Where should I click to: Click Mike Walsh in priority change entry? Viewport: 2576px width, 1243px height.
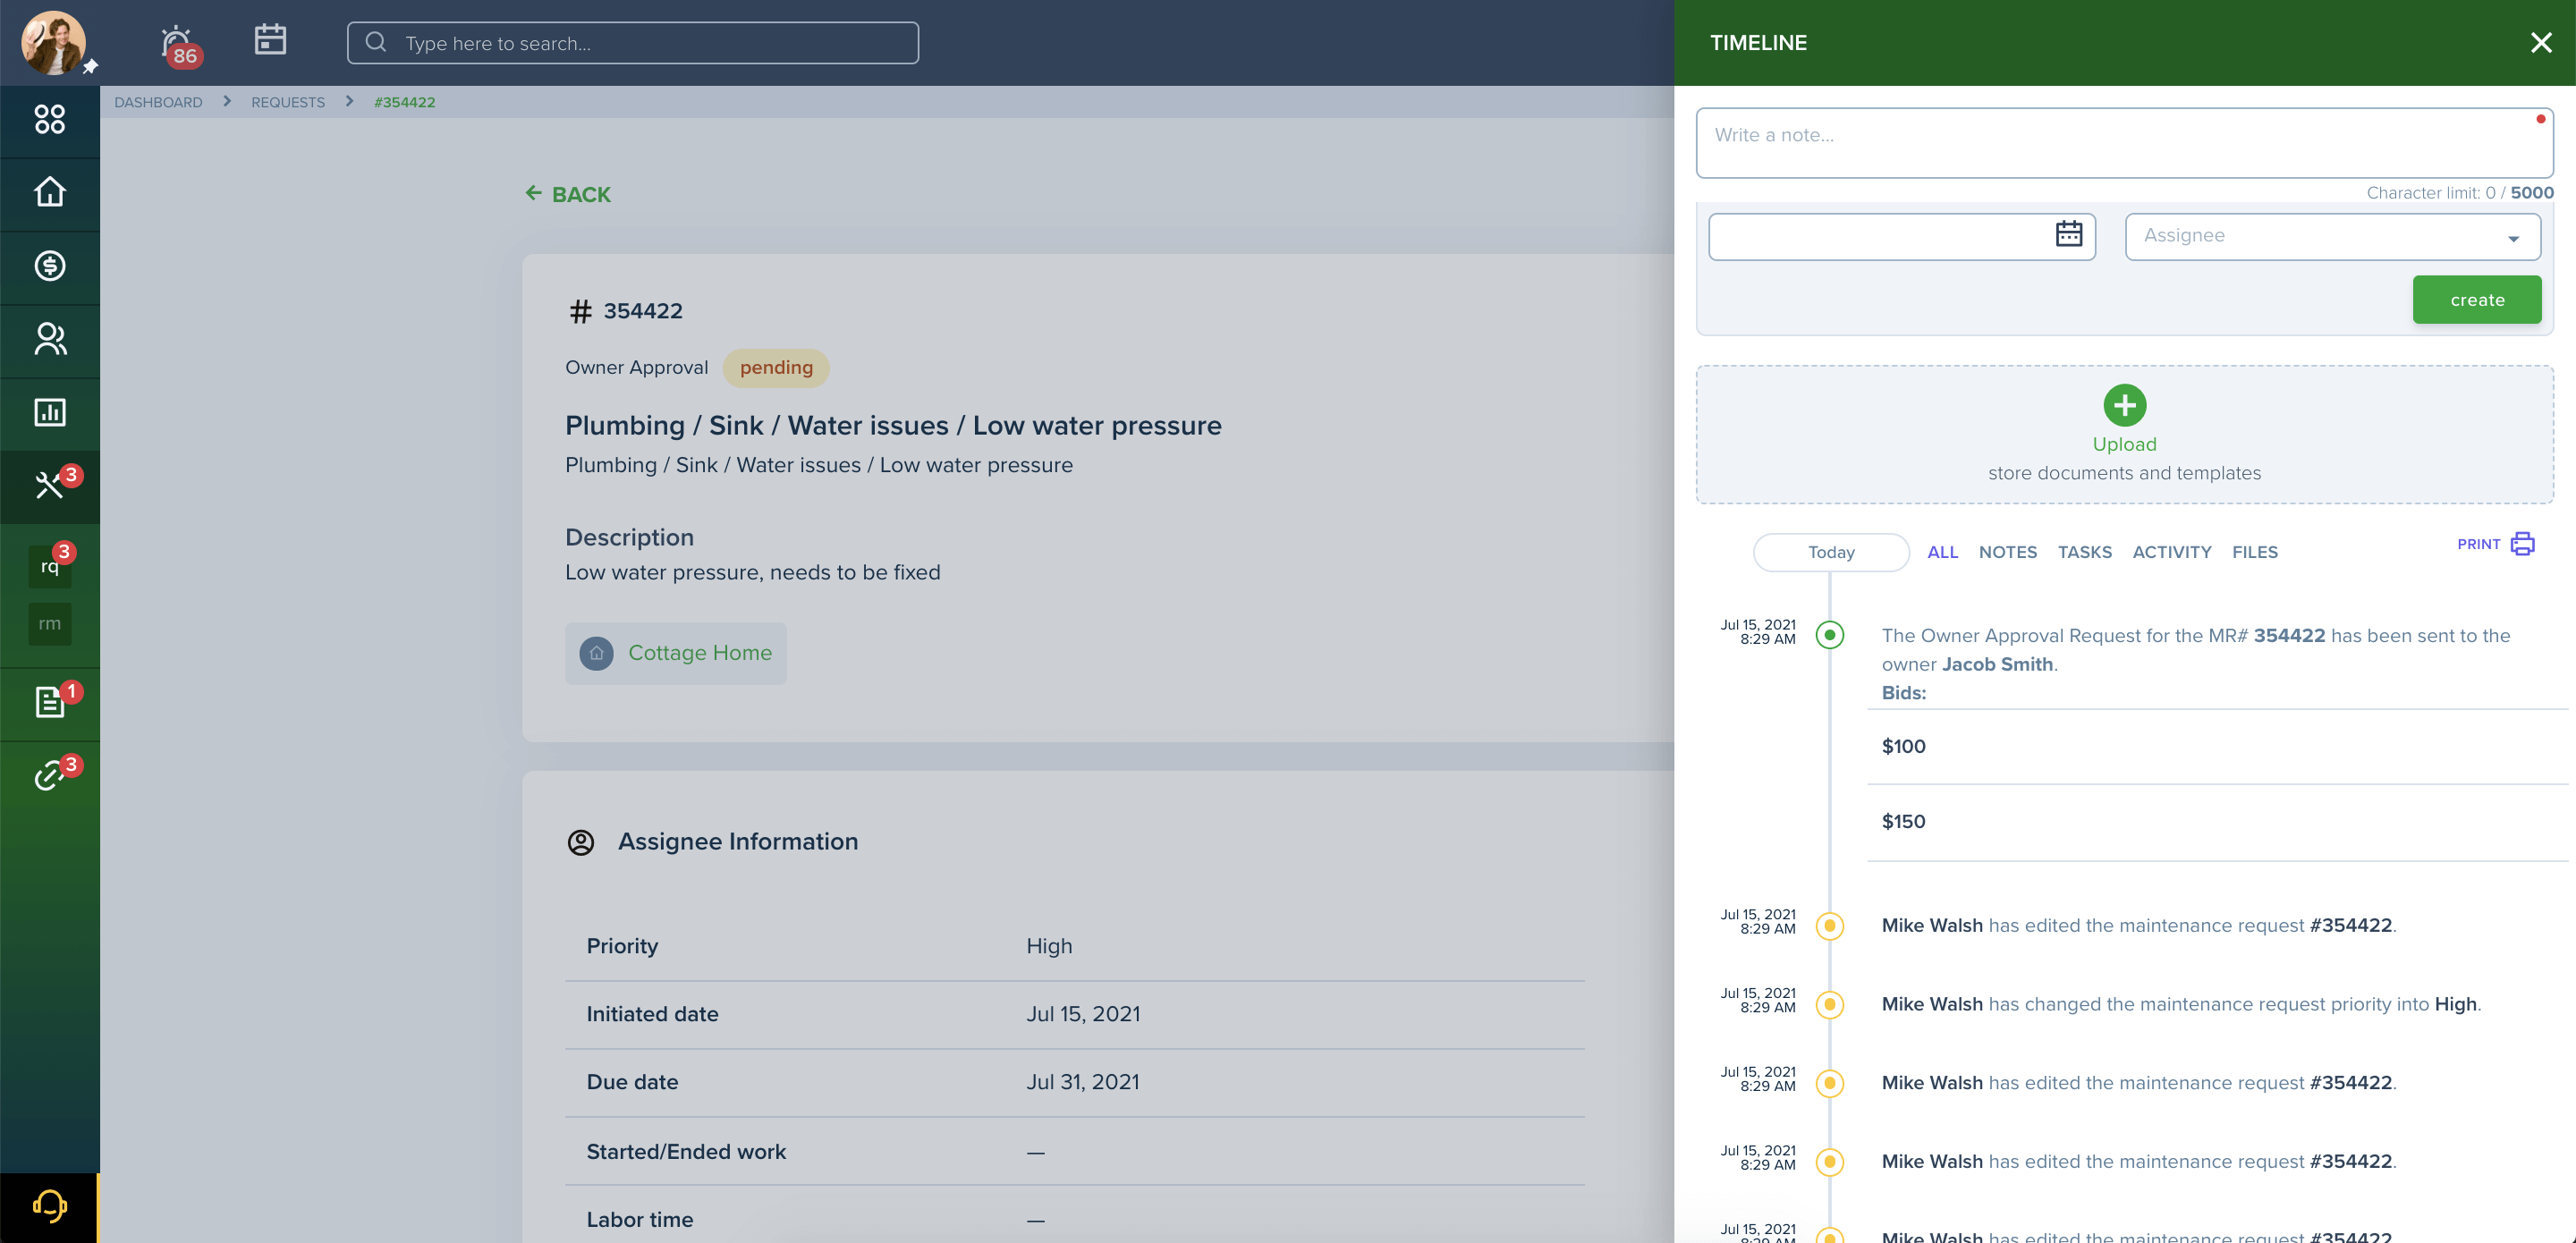point(1932,1004)
